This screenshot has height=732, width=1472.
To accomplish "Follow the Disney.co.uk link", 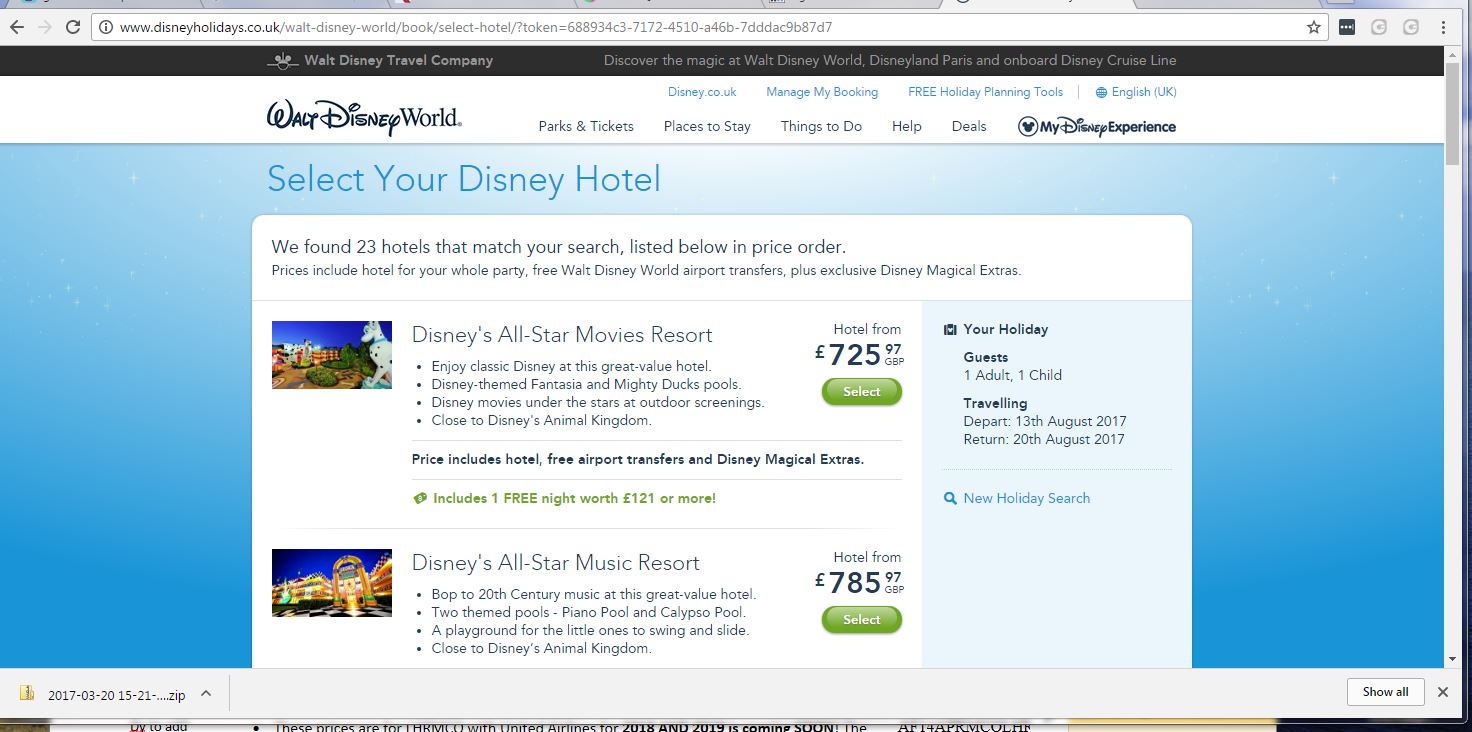I will pyautogui.click(x=702, y=92).
